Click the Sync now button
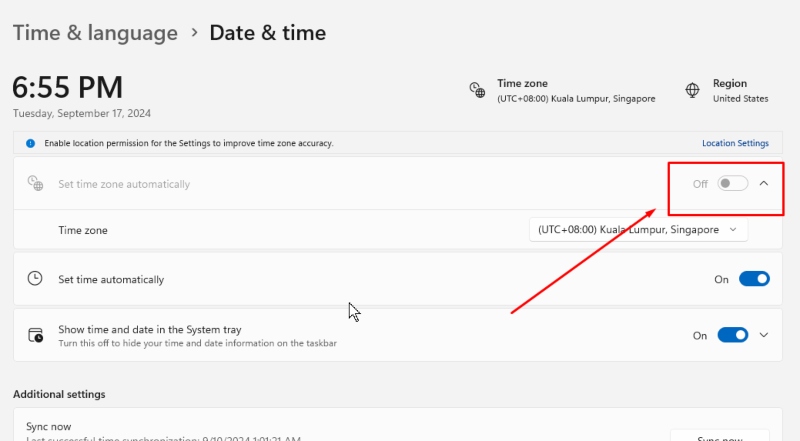This screenshot has width=800, height=441. [719, 436]
